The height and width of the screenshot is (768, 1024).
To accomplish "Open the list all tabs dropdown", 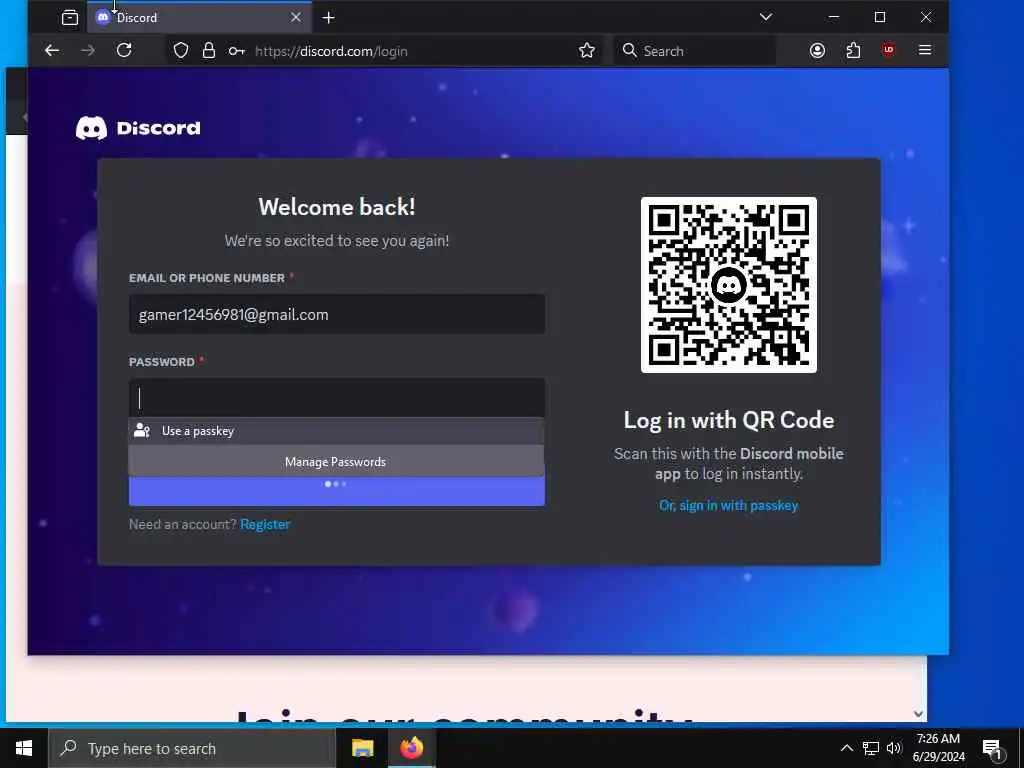I will (766, 17).
